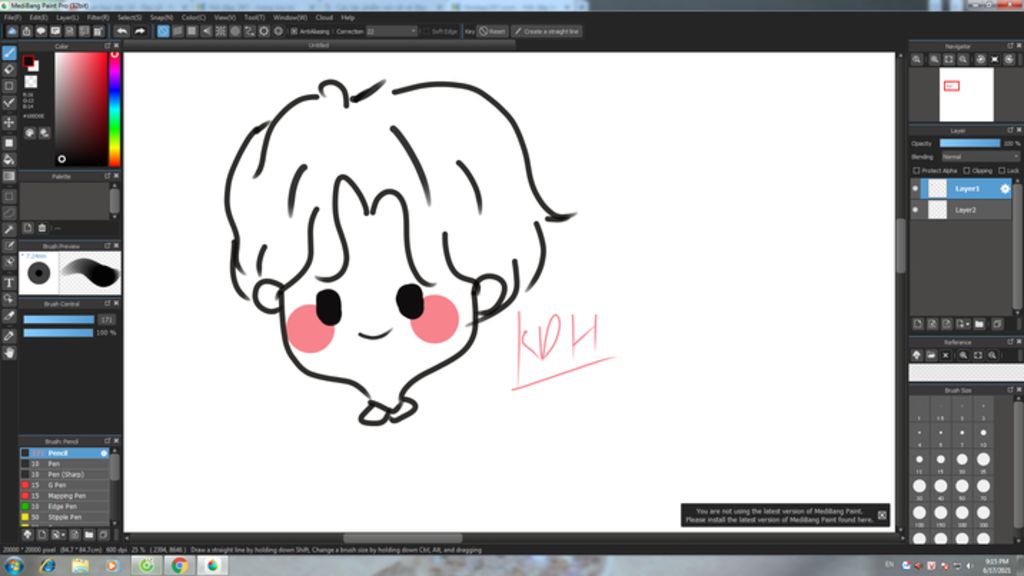The image size is (1024, 576).
Task: Click the Navigator canvas thumbnail
Action: click(x=967, y=95)
